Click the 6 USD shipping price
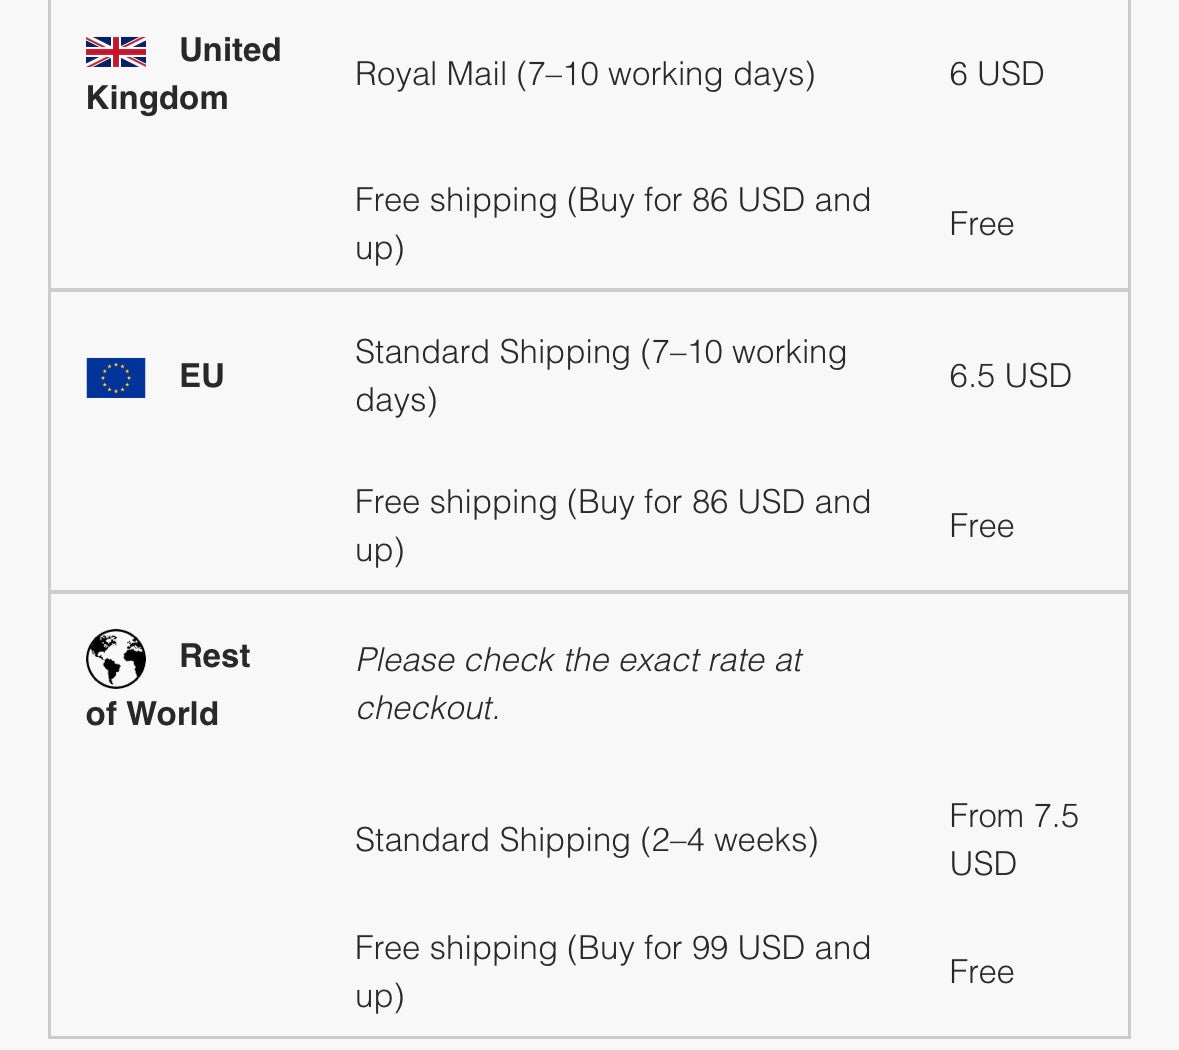Image resolution: width=1179 pixels, height=1050 pixels. click(996, 74)
